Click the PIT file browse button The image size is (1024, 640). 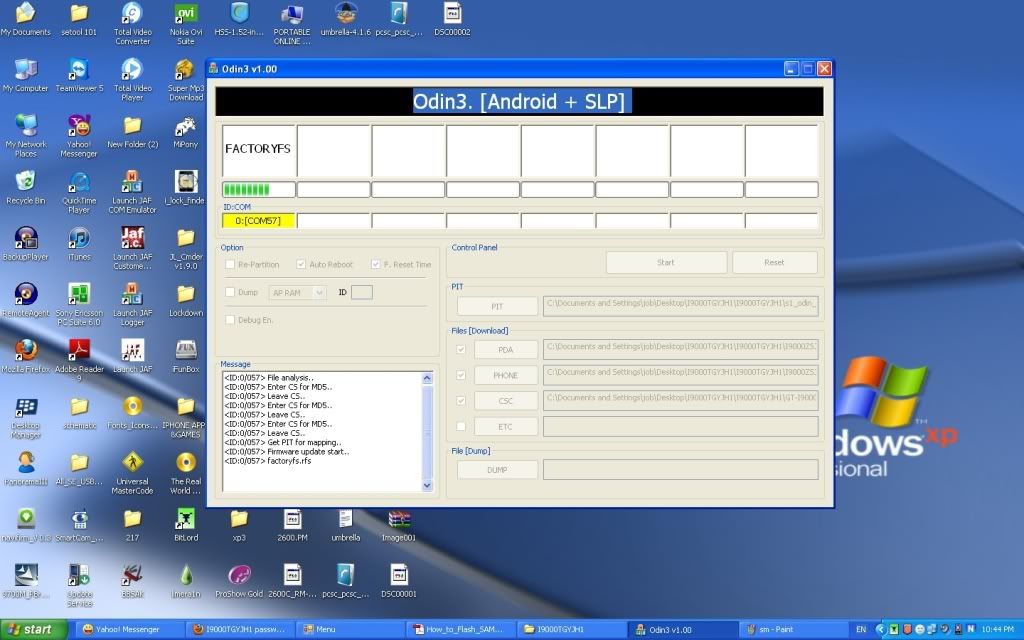498,306
